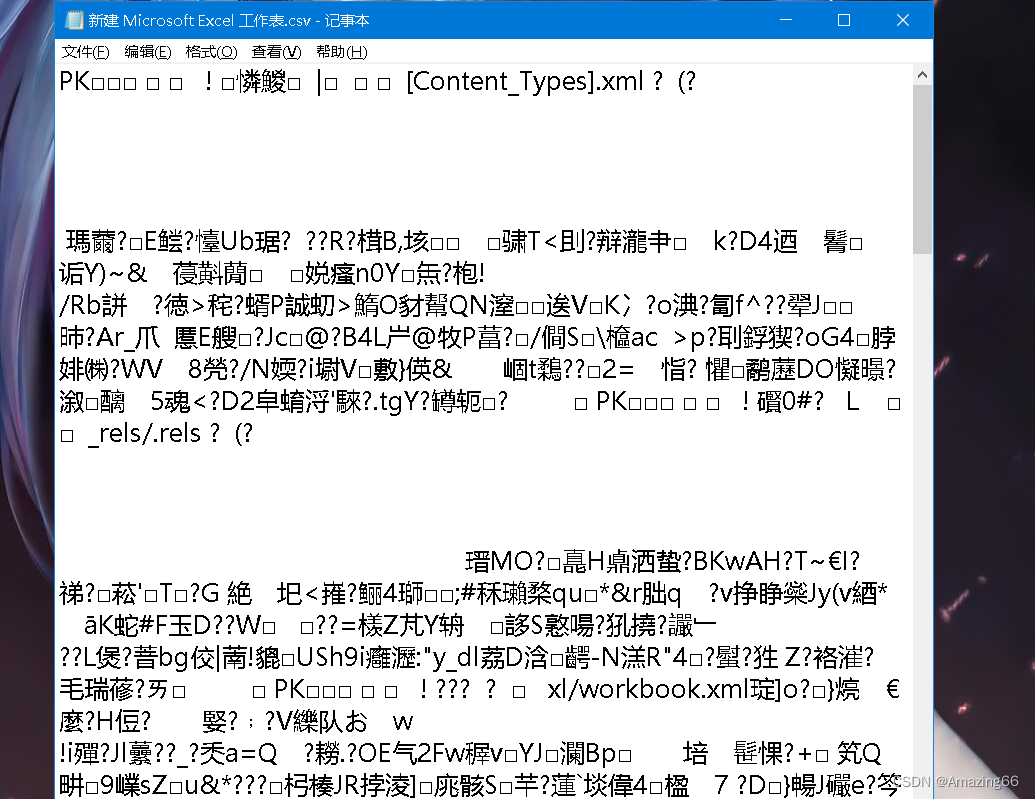Click the window title text 新建 Microsoft Excel 工作表.csv

[199, 20]
